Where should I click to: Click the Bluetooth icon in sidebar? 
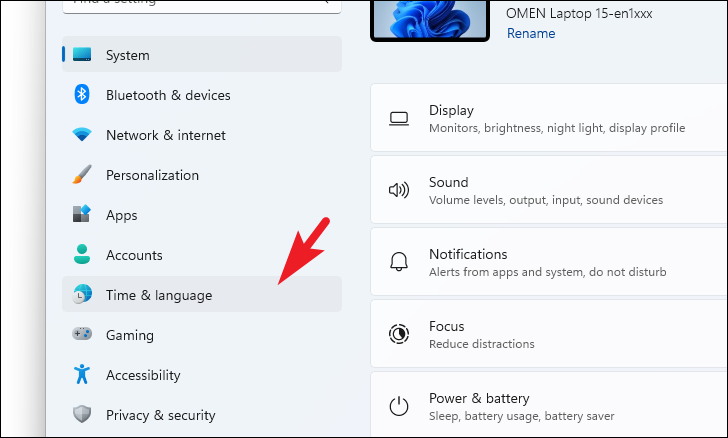point(82,94)
